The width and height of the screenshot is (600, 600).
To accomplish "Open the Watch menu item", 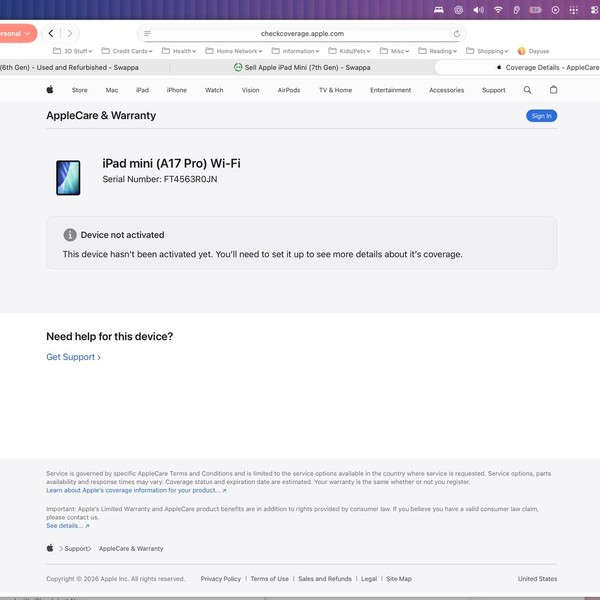I will 214,90.
